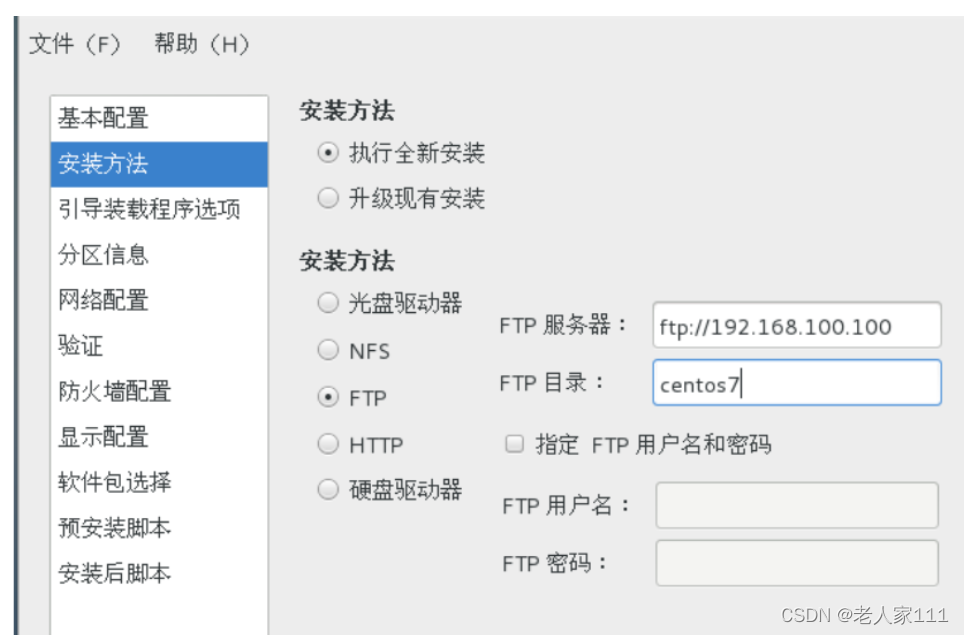Choose 升级现有安装 option
964x635 pixels.
point(327,198)
